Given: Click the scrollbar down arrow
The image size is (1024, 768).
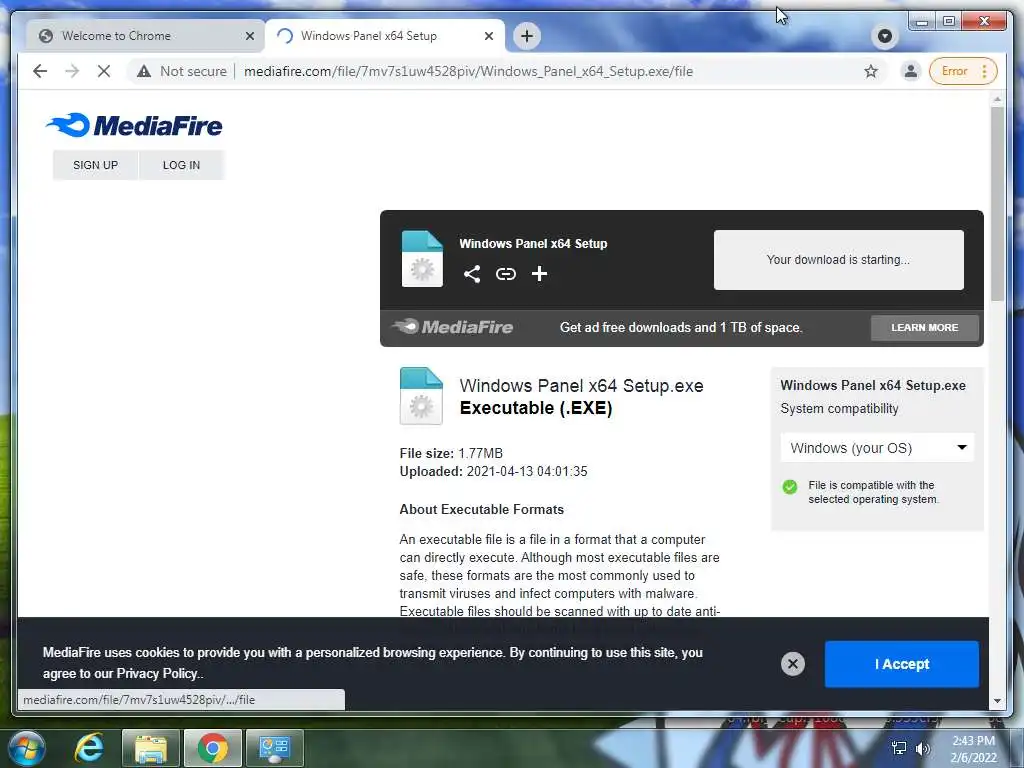Looking at the screenshot, I should pyautogui.click(x=997, y=701).
